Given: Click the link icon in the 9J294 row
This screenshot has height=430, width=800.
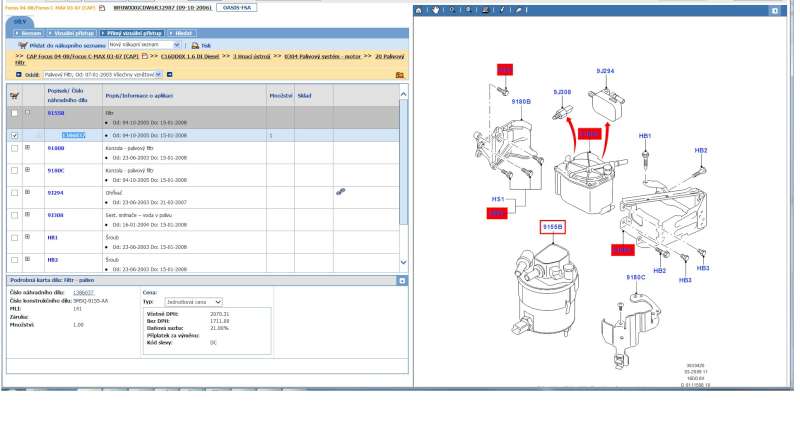Looking at the screenshot, I should 340,191.
